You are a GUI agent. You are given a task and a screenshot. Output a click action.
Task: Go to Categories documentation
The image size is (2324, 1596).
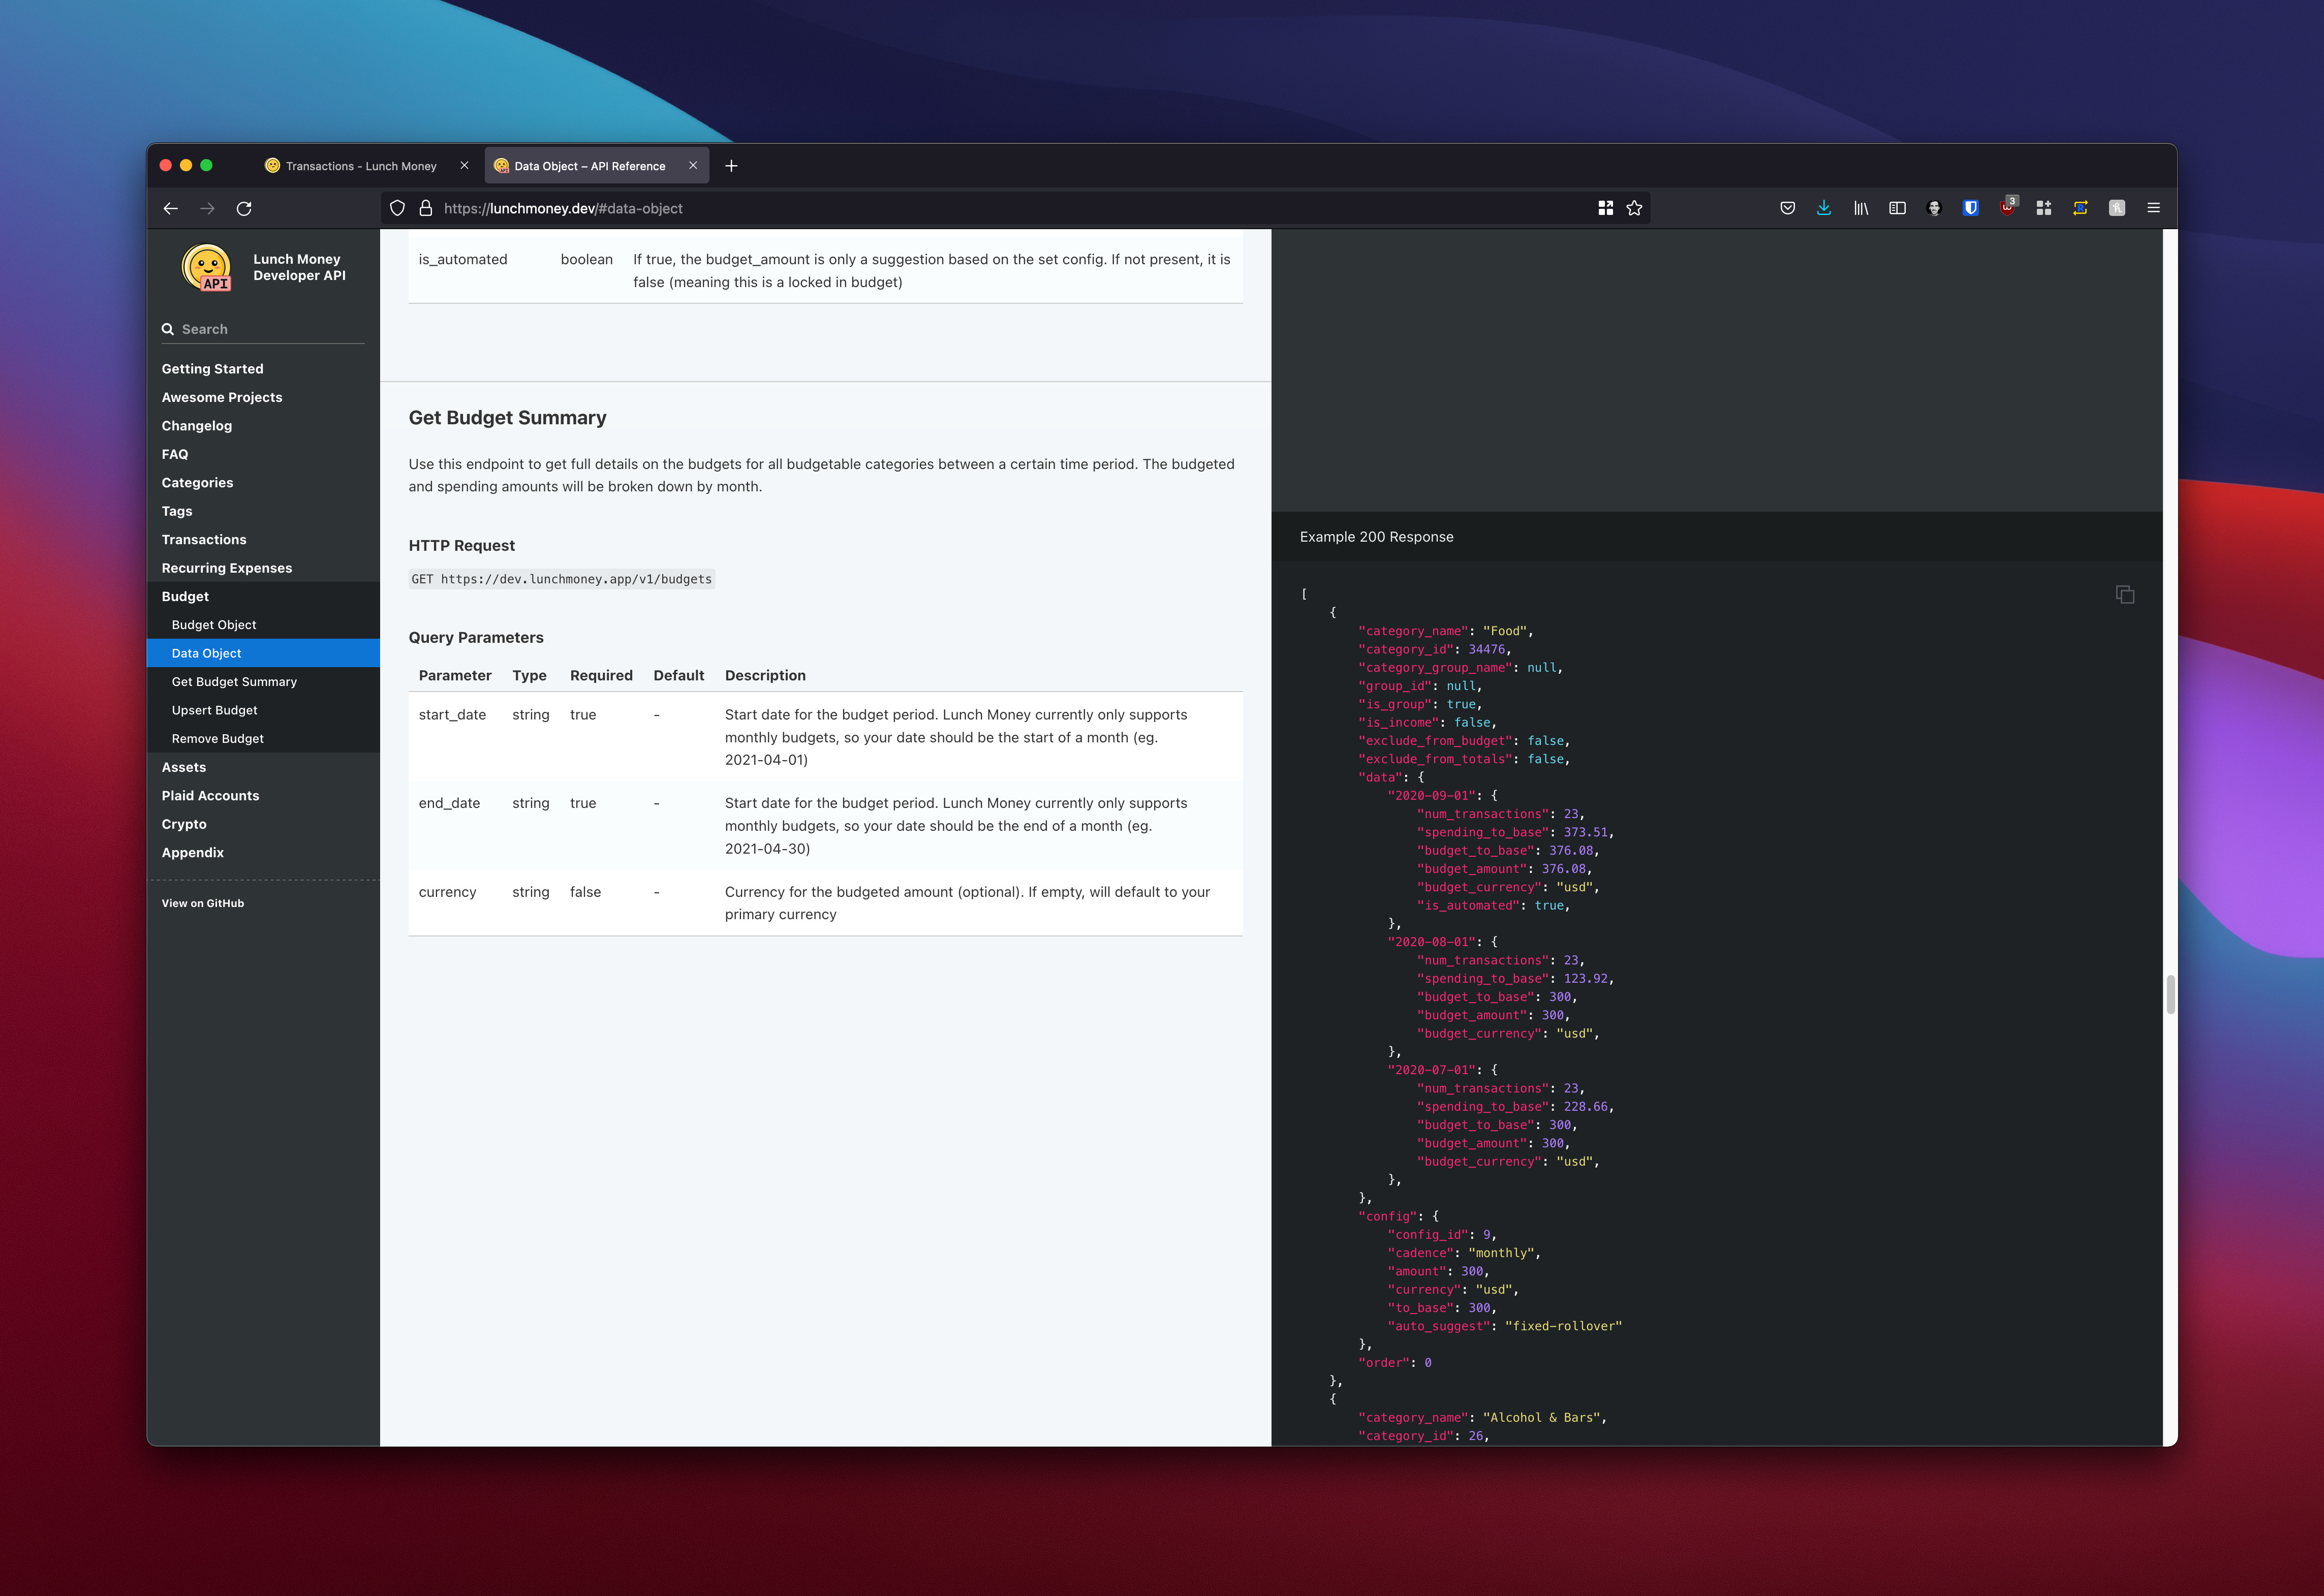(198, 483)
